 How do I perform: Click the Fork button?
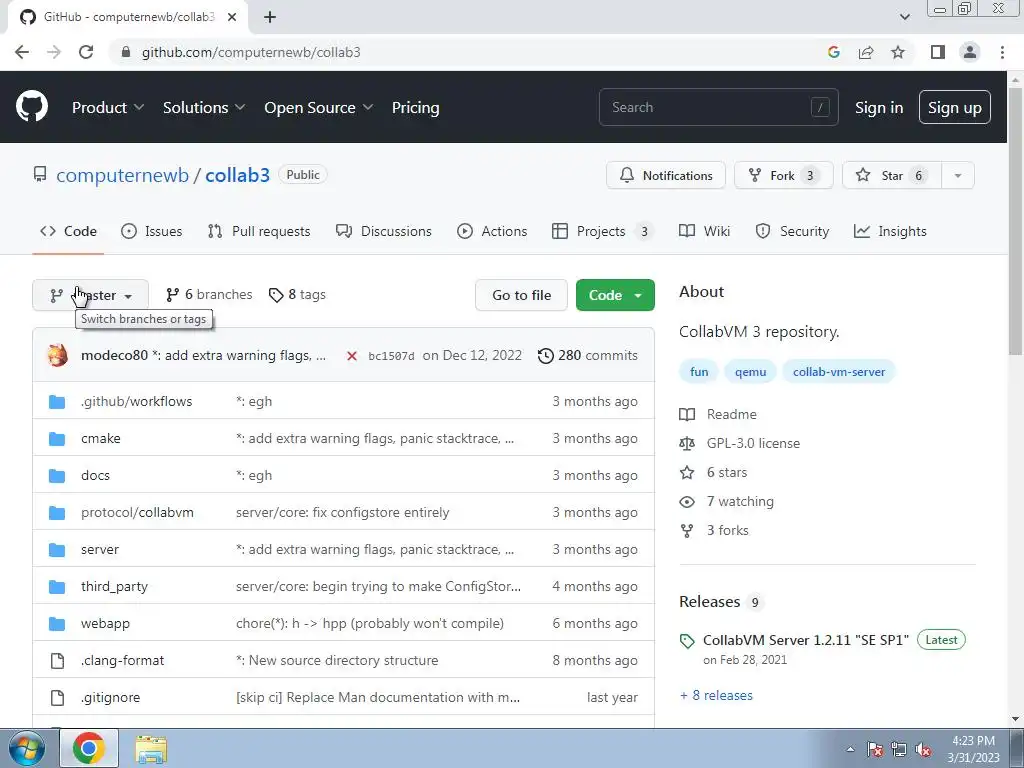pyautogui.click(x=784, y=175)
